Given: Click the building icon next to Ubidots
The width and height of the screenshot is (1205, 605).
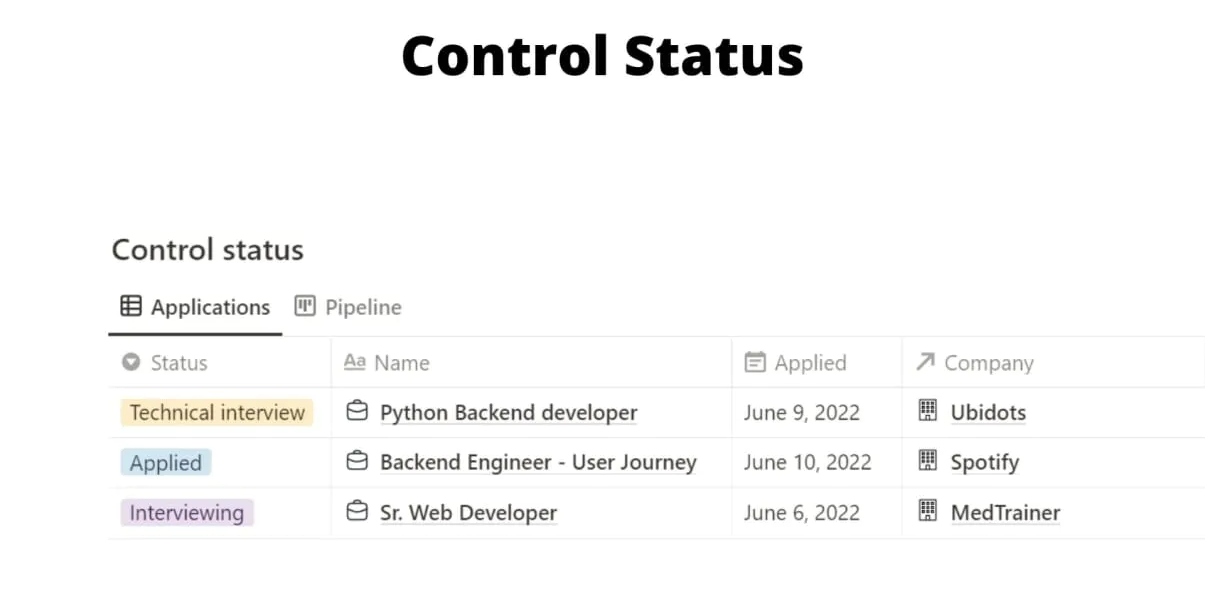Looking at the screenshot, I should coord(929,411).
